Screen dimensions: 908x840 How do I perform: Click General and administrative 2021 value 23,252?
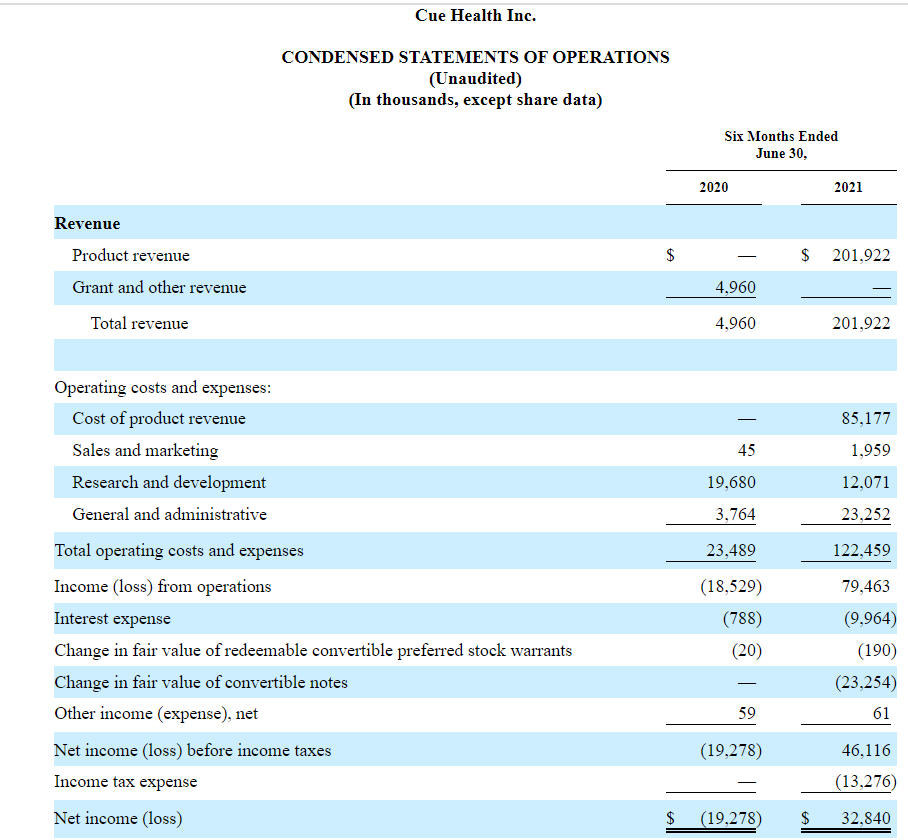pyautogui.click(x=866, y=515)
